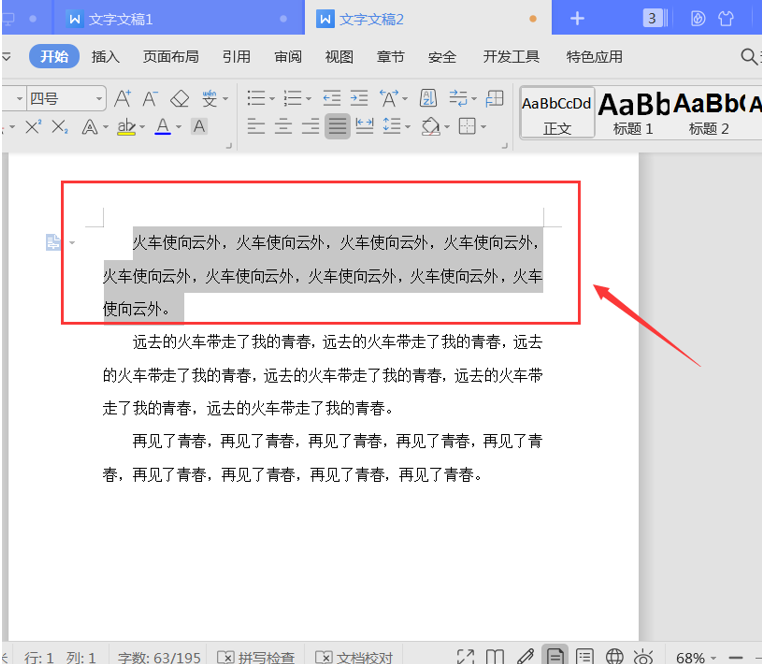
Task: Apply distributed alignment icon
Action: [364, 127]
